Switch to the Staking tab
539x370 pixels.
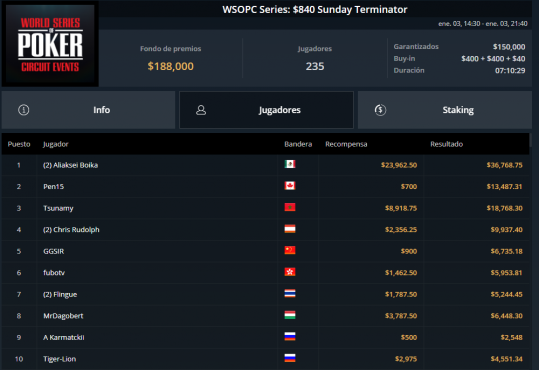[444, 110]
